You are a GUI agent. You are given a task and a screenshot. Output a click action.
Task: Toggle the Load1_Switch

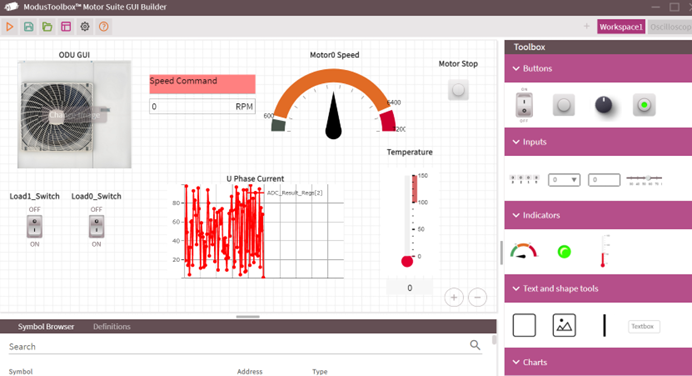[x=34, y=226]
